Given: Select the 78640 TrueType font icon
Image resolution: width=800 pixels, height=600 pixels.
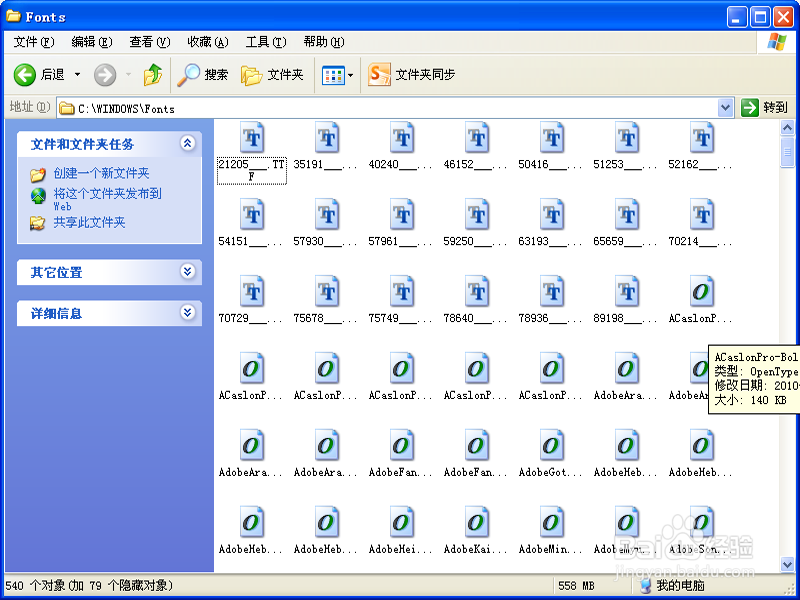Looking at the screenshot, I should [477, 292].
